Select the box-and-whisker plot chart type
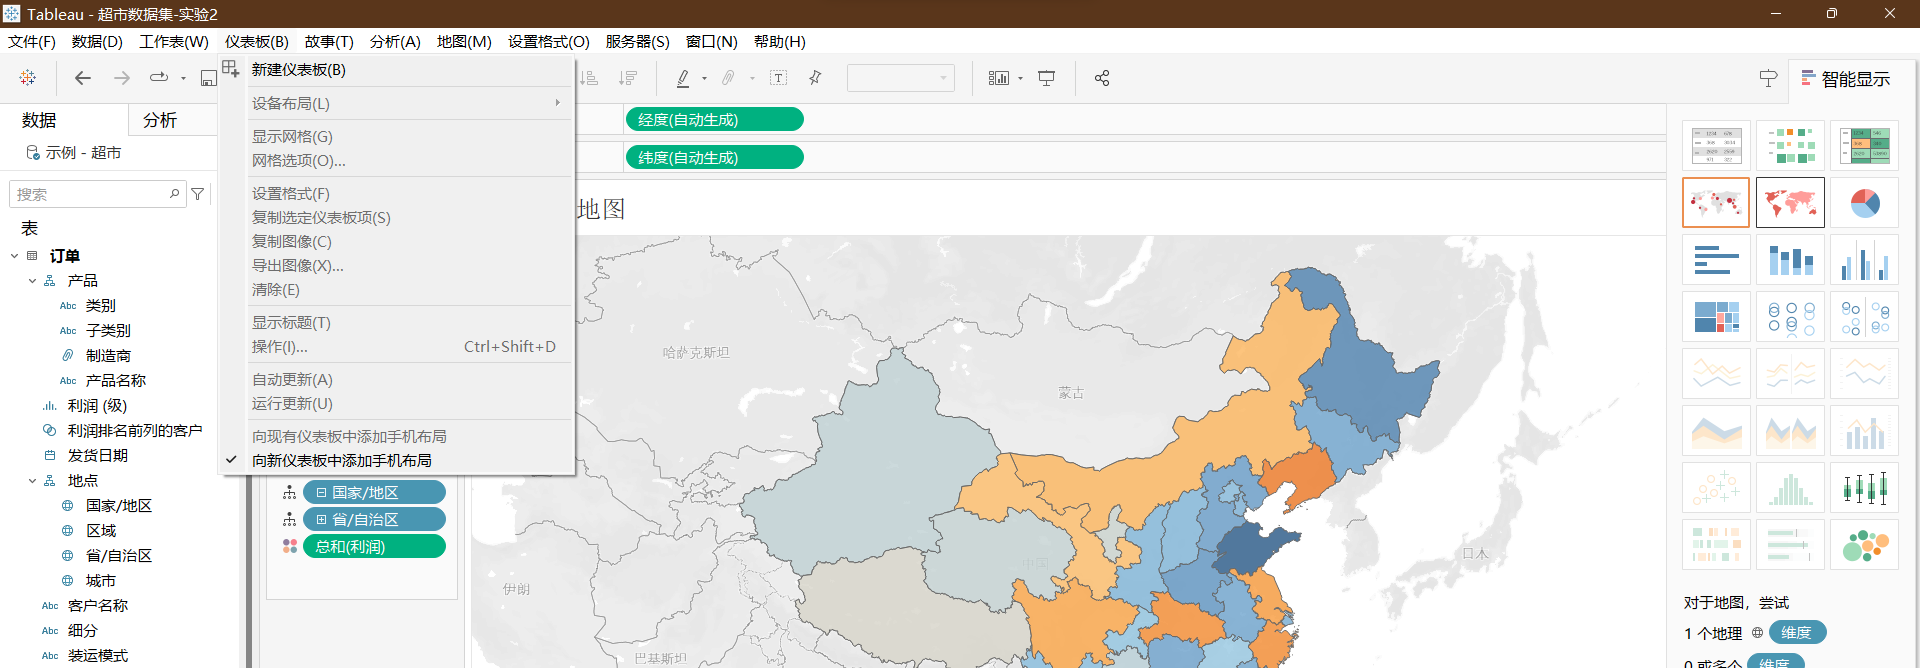Viewport: 1920px width, 668px height. tap(1864, 488)
